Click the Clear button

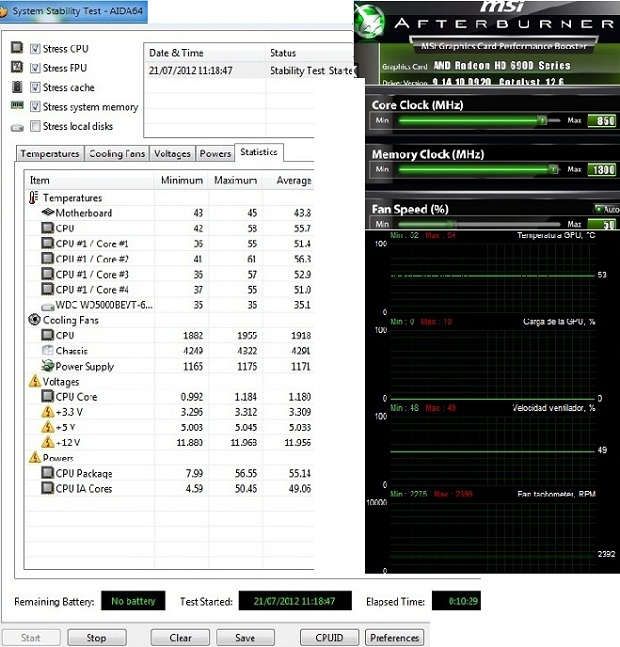pyautogui.click(x=180, y=638)
